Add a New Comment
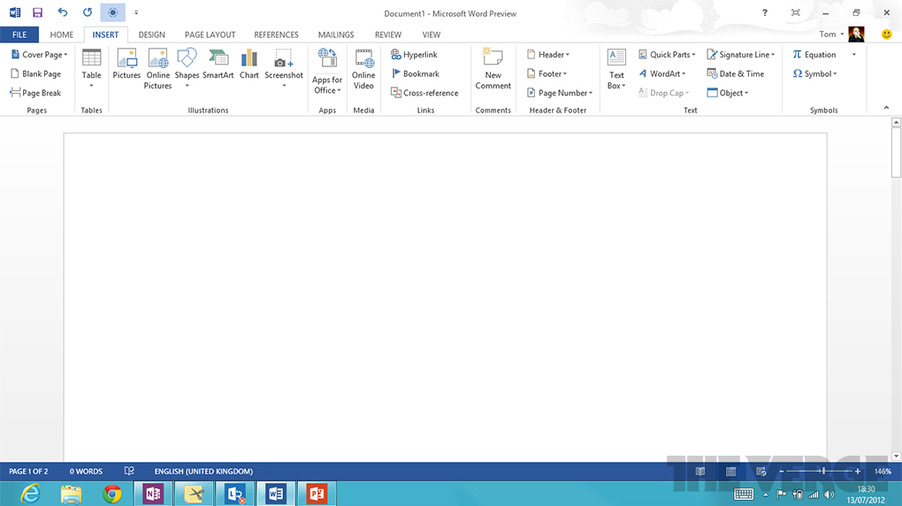 tap(493, 67)
